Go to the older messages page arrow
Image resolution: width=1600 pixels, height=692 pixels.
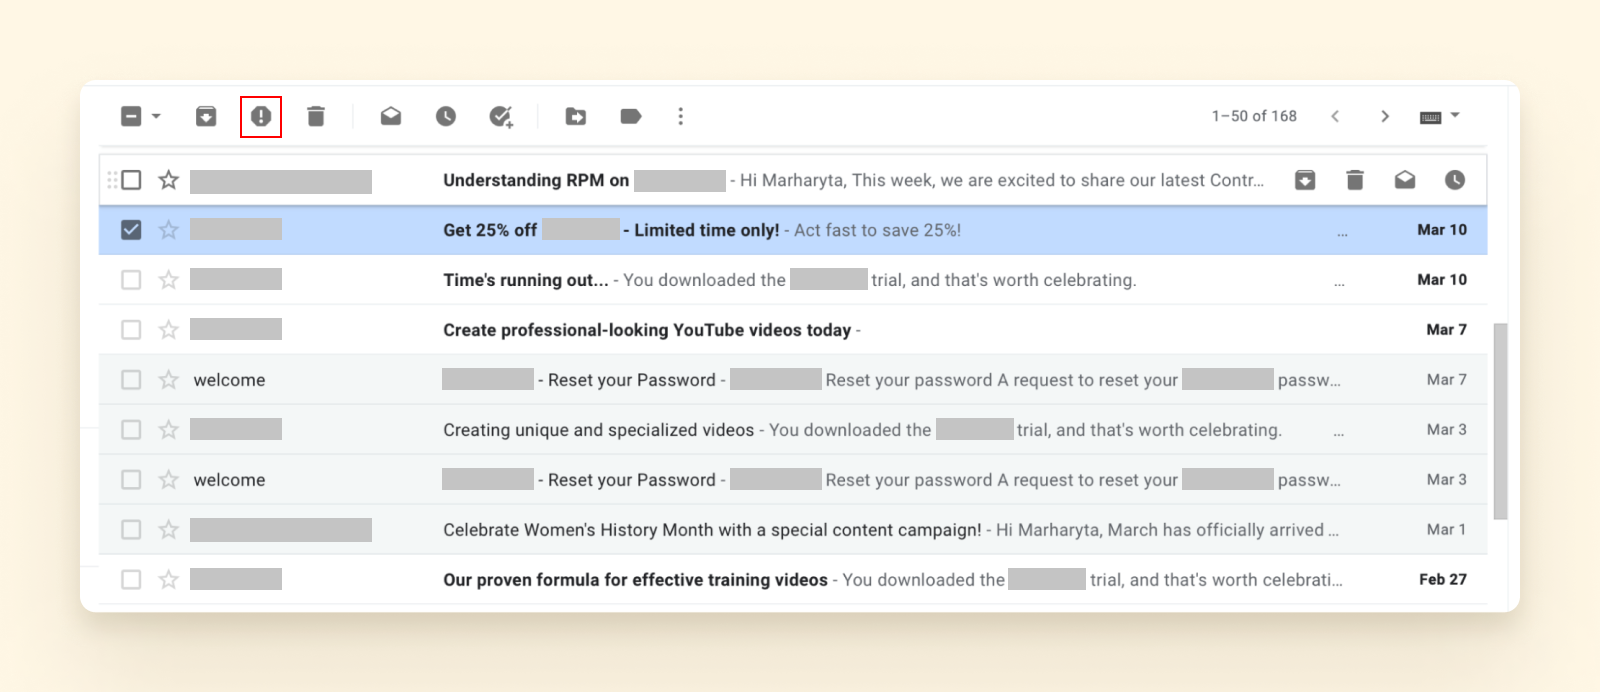[1385, 117]
